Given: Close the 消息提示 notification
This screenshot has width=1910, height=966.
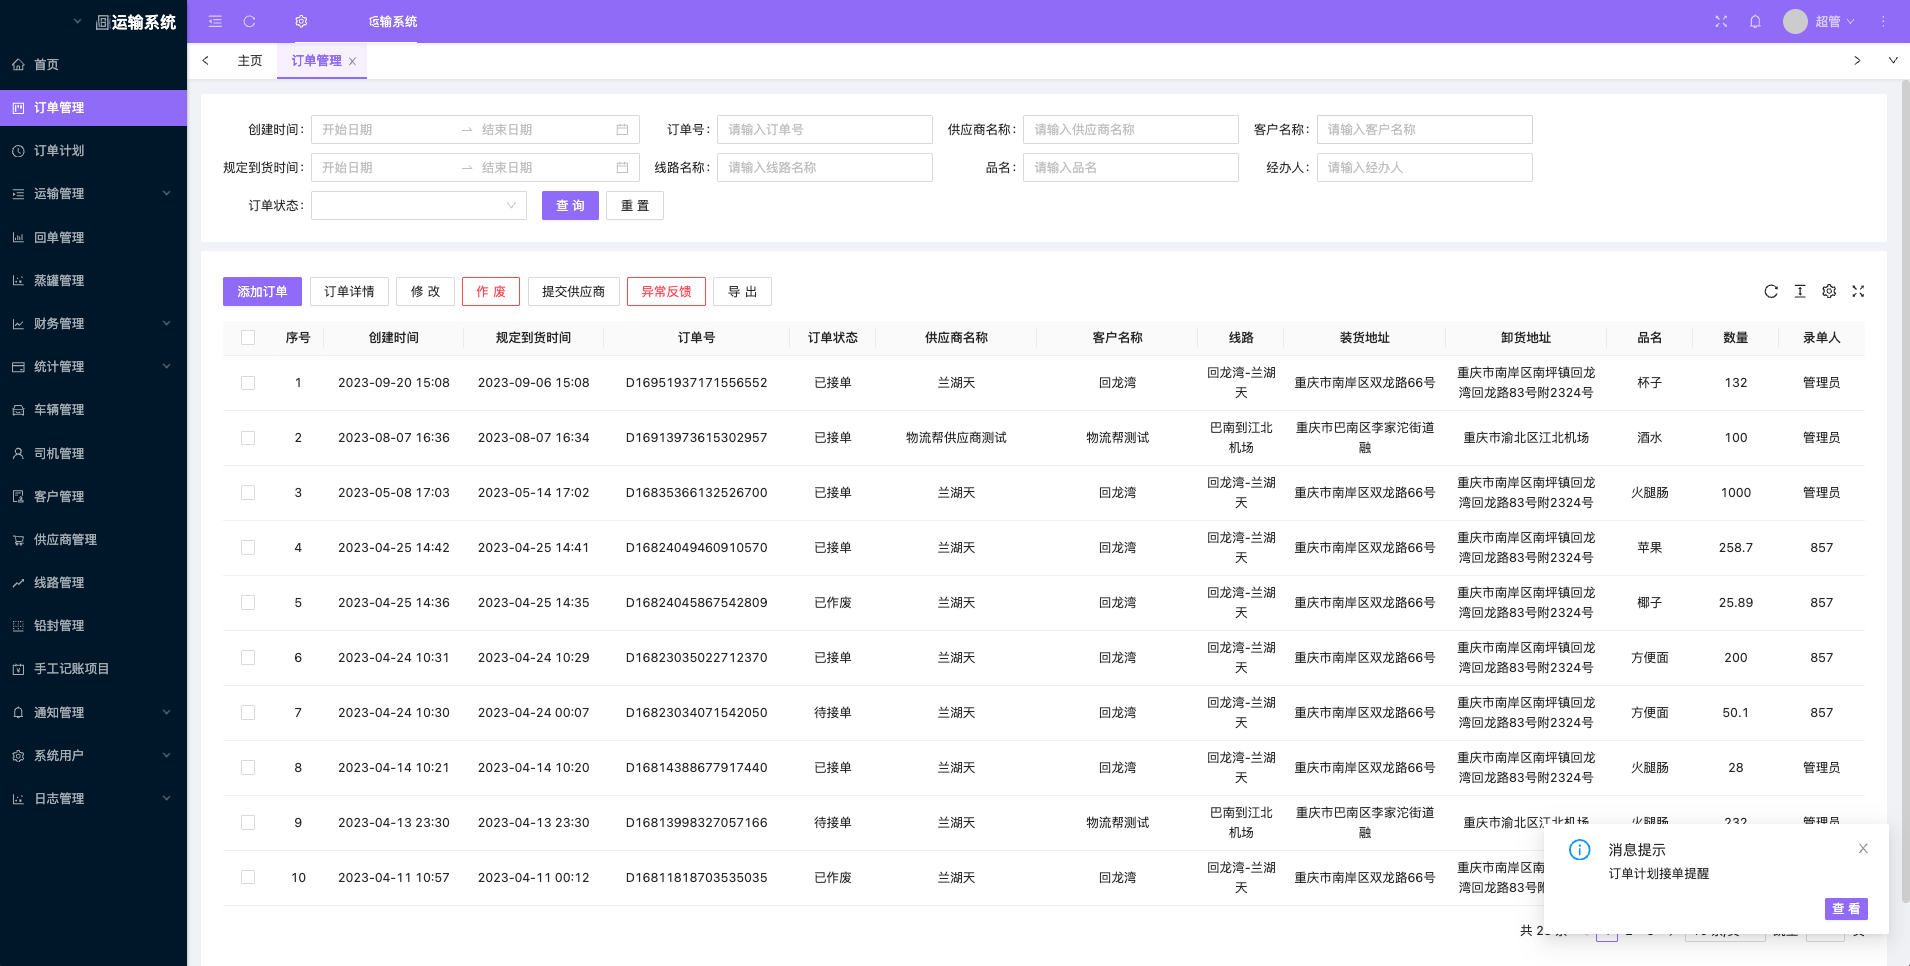Looking at the screenshot, I should tap(1863, 849).
